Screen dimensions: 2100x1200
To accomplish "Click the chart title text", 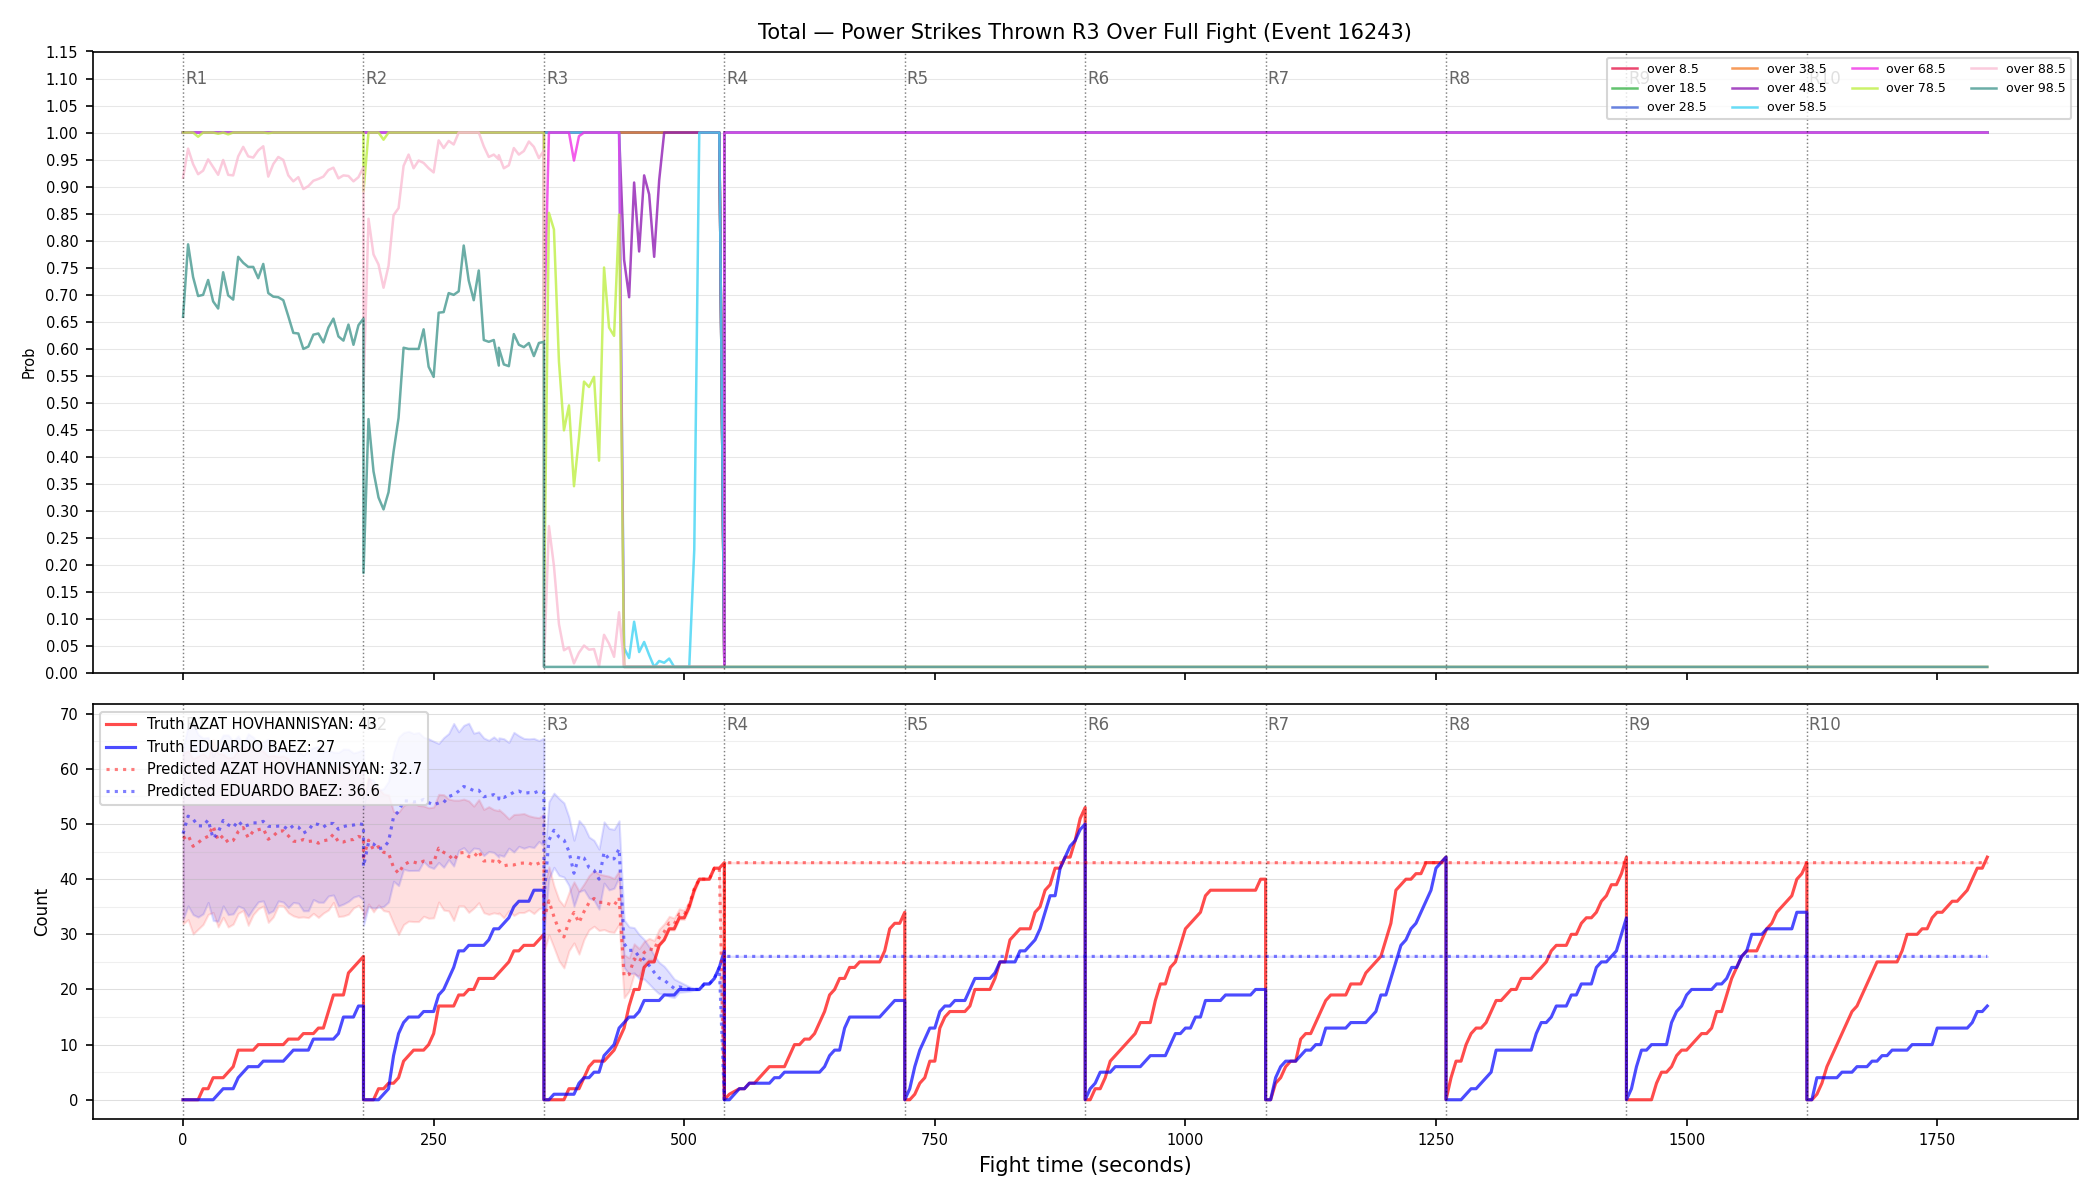I will click(1085, 32).
